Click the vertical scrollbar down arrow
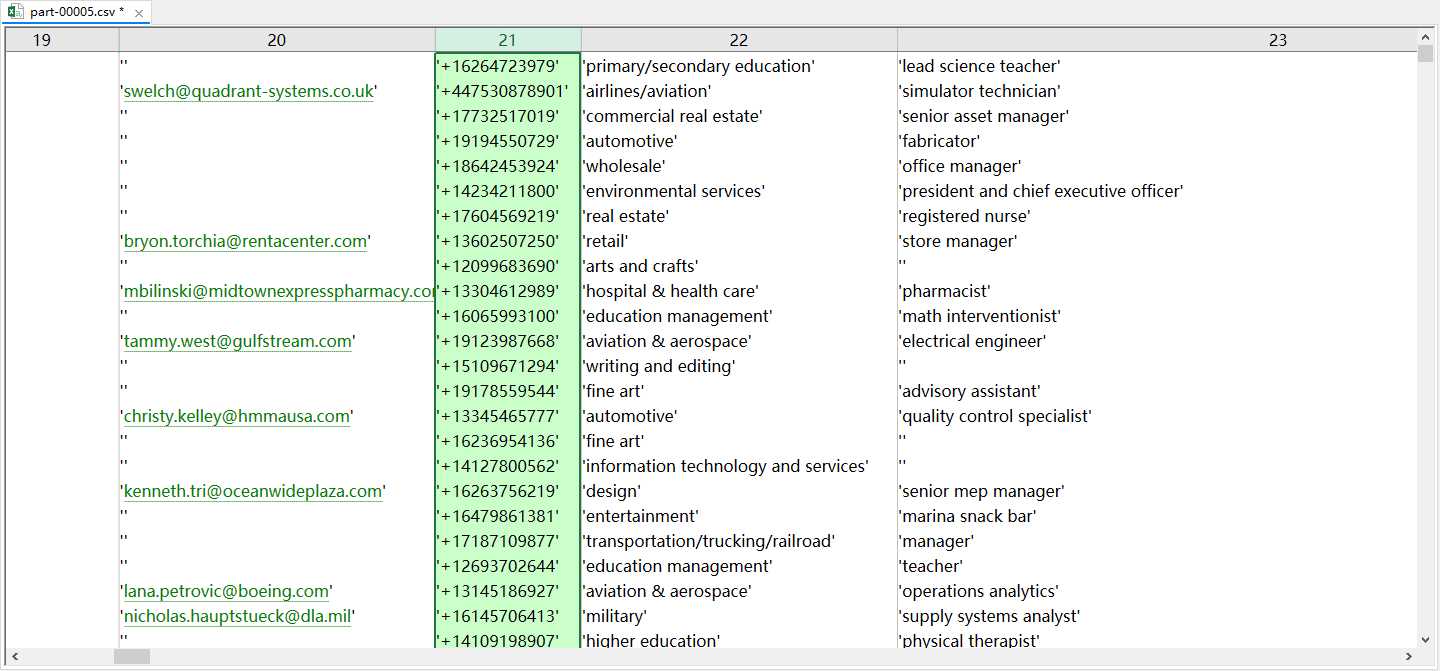The height and width of the screenshot is (671, 1440). (x=1425, y=640)
